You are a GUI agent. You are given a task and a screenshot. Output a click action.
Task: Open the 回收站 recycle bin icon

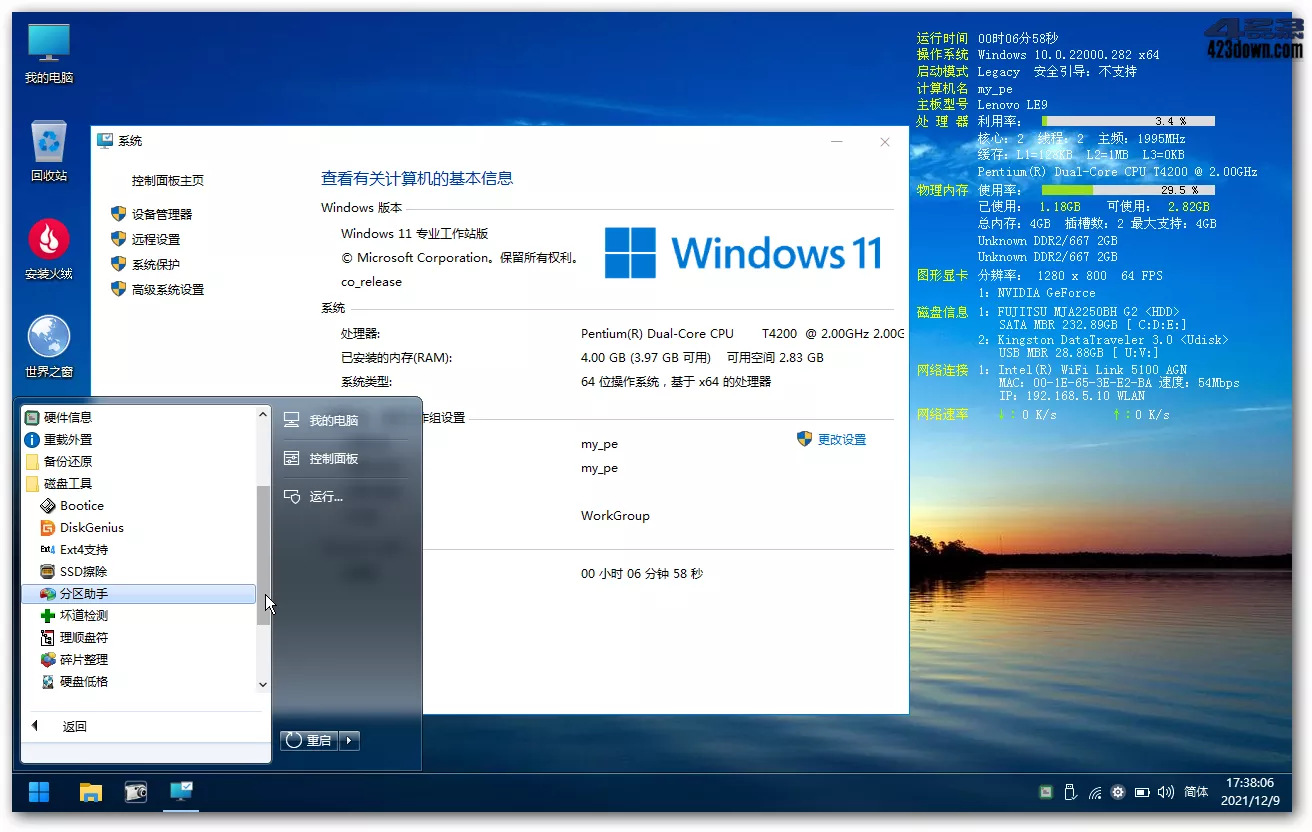point(49,150)
